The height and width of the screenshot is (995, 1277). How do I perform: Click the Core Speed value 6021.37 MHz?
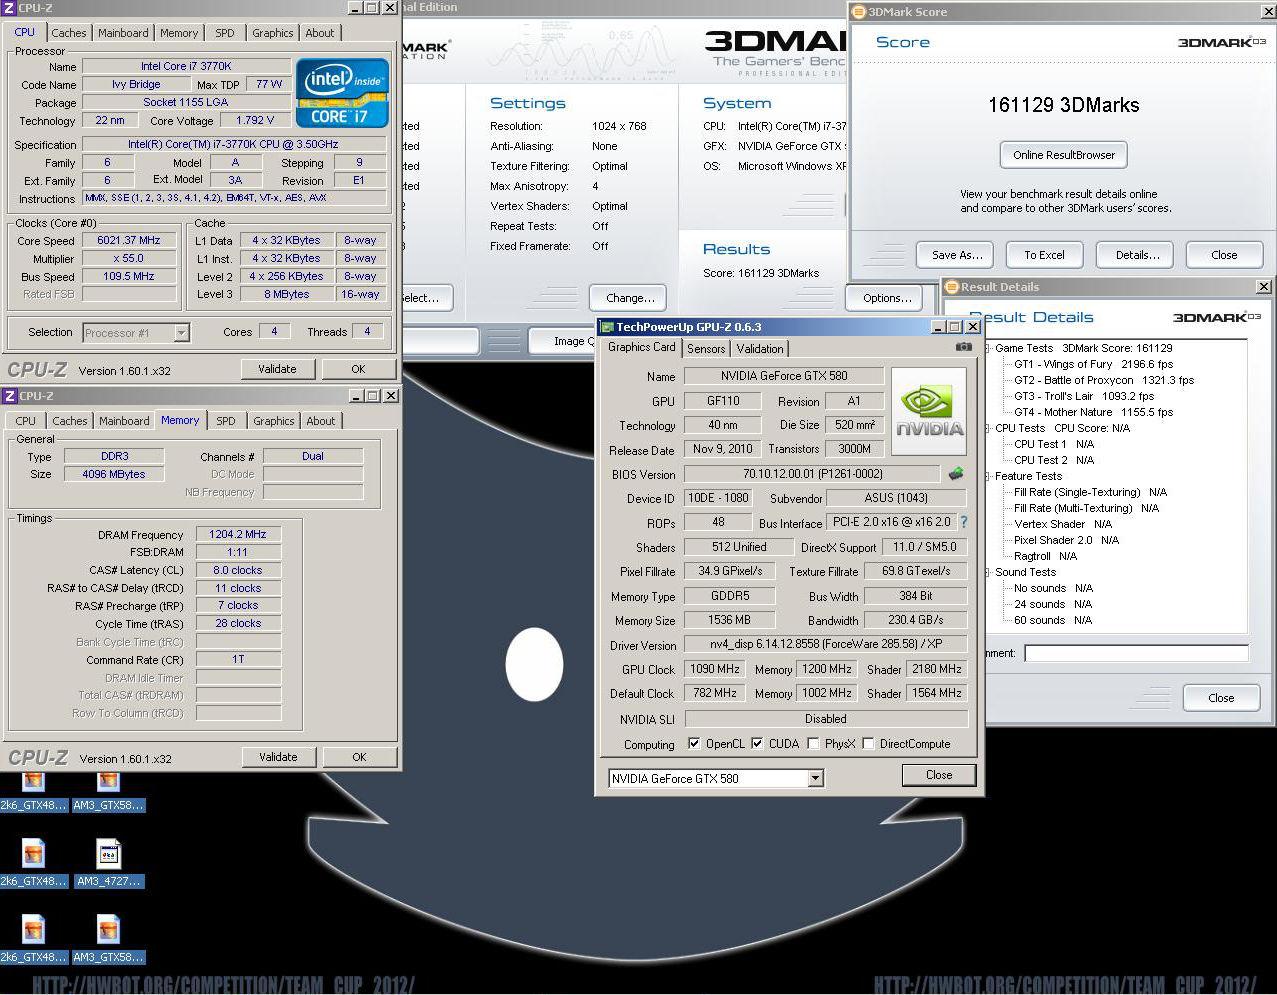tap(129, 240)
